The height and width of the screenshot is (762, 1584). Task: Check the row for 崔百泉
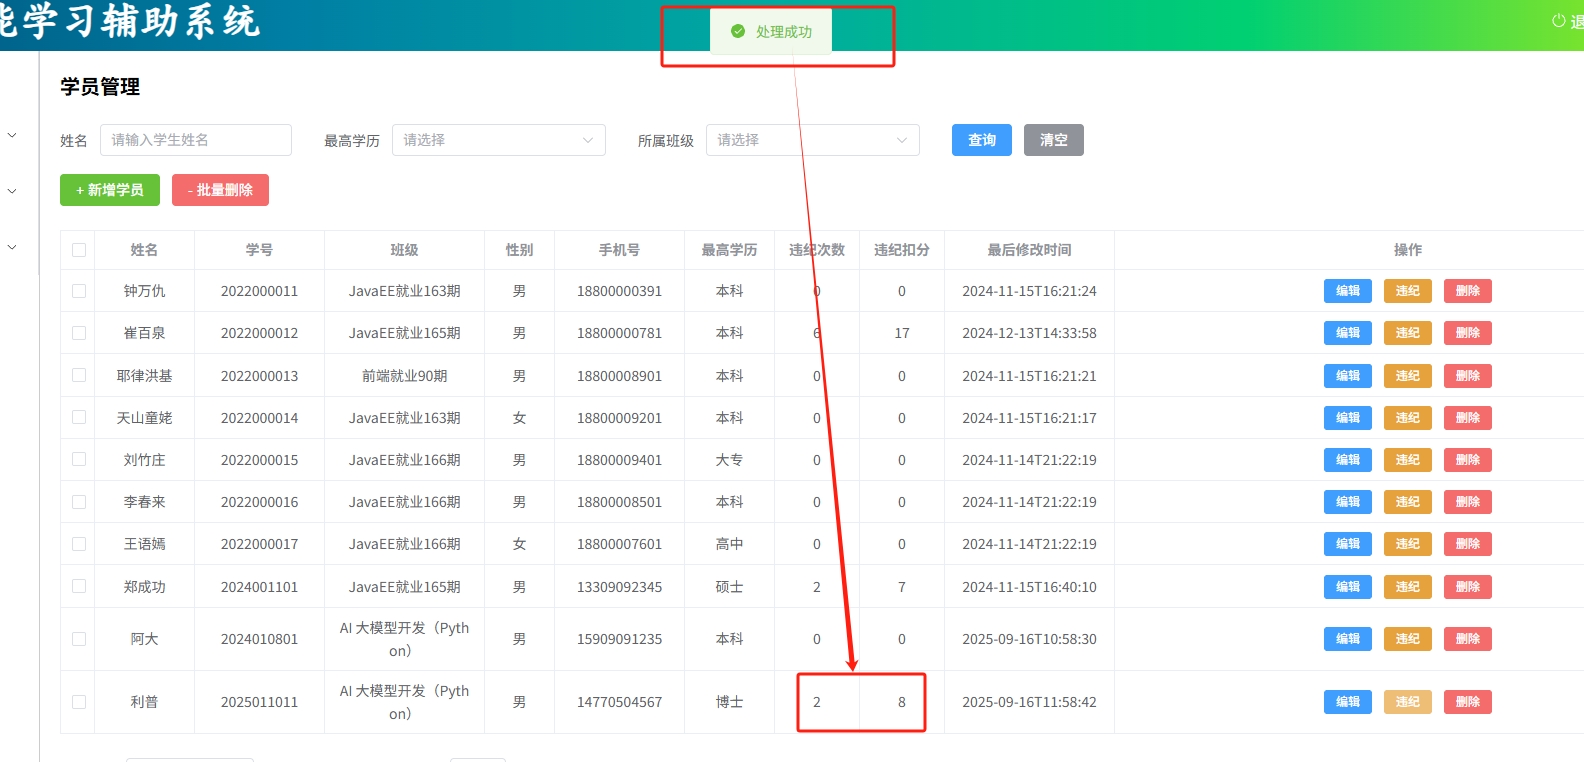[x=79, y=333]
